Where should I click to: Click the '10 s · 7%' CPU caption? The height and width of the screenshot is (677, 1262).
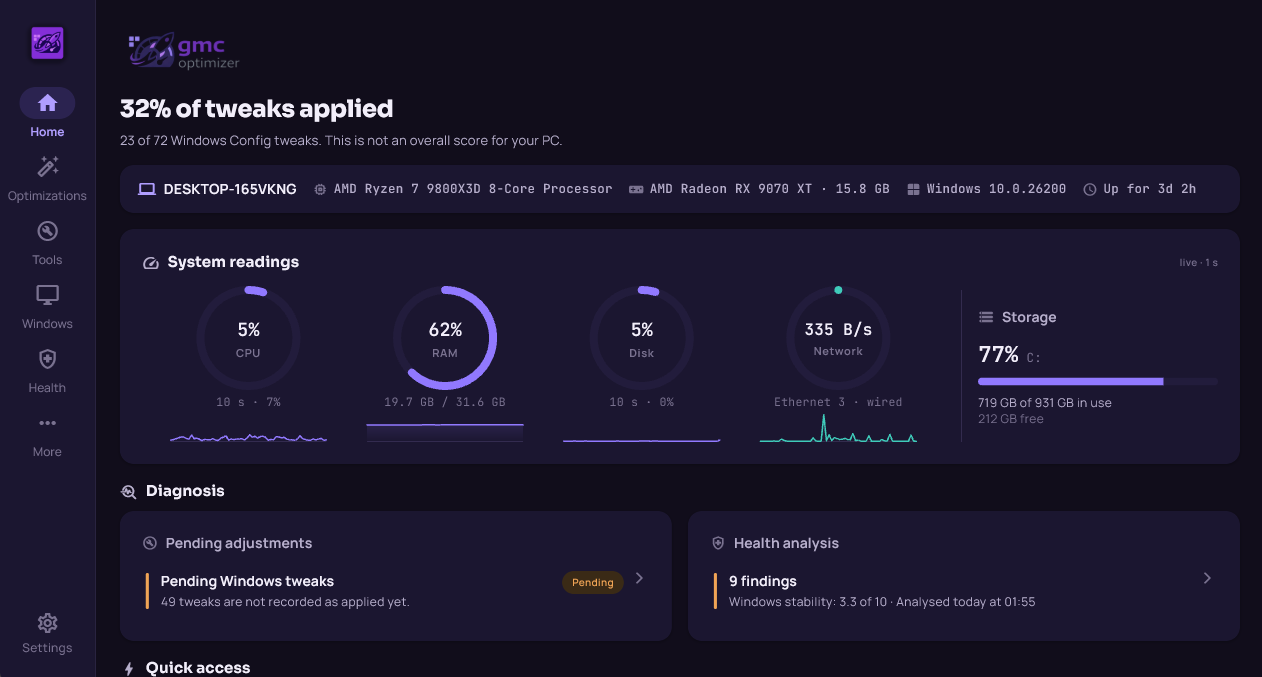tap(248, 402)
